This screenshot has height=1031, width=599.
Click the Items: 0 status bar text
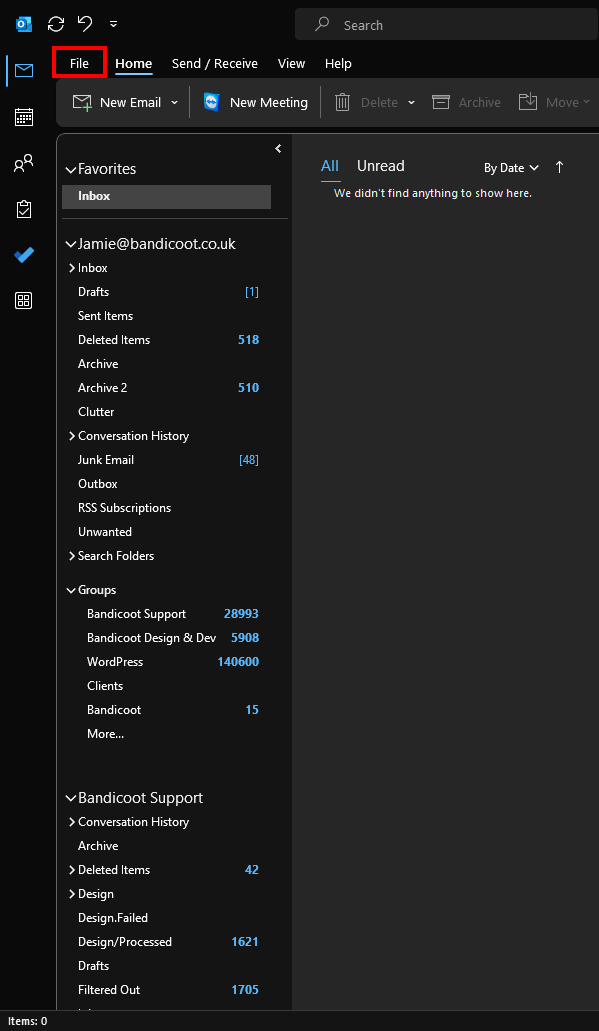click(x=28, y=1021)
